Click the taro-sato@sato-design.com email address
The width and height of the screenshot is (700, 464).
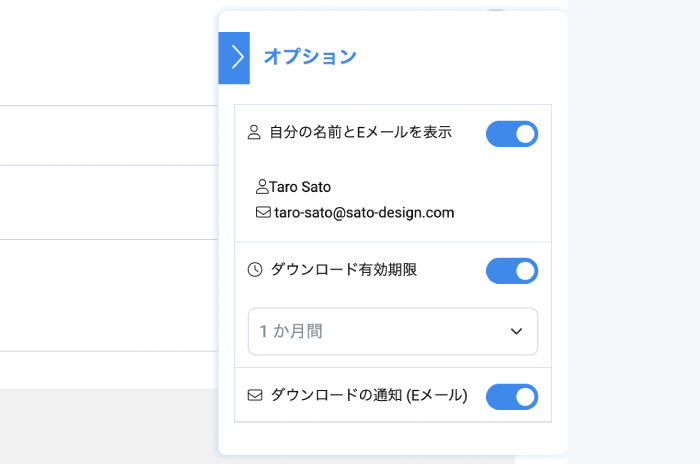point(364,212)
